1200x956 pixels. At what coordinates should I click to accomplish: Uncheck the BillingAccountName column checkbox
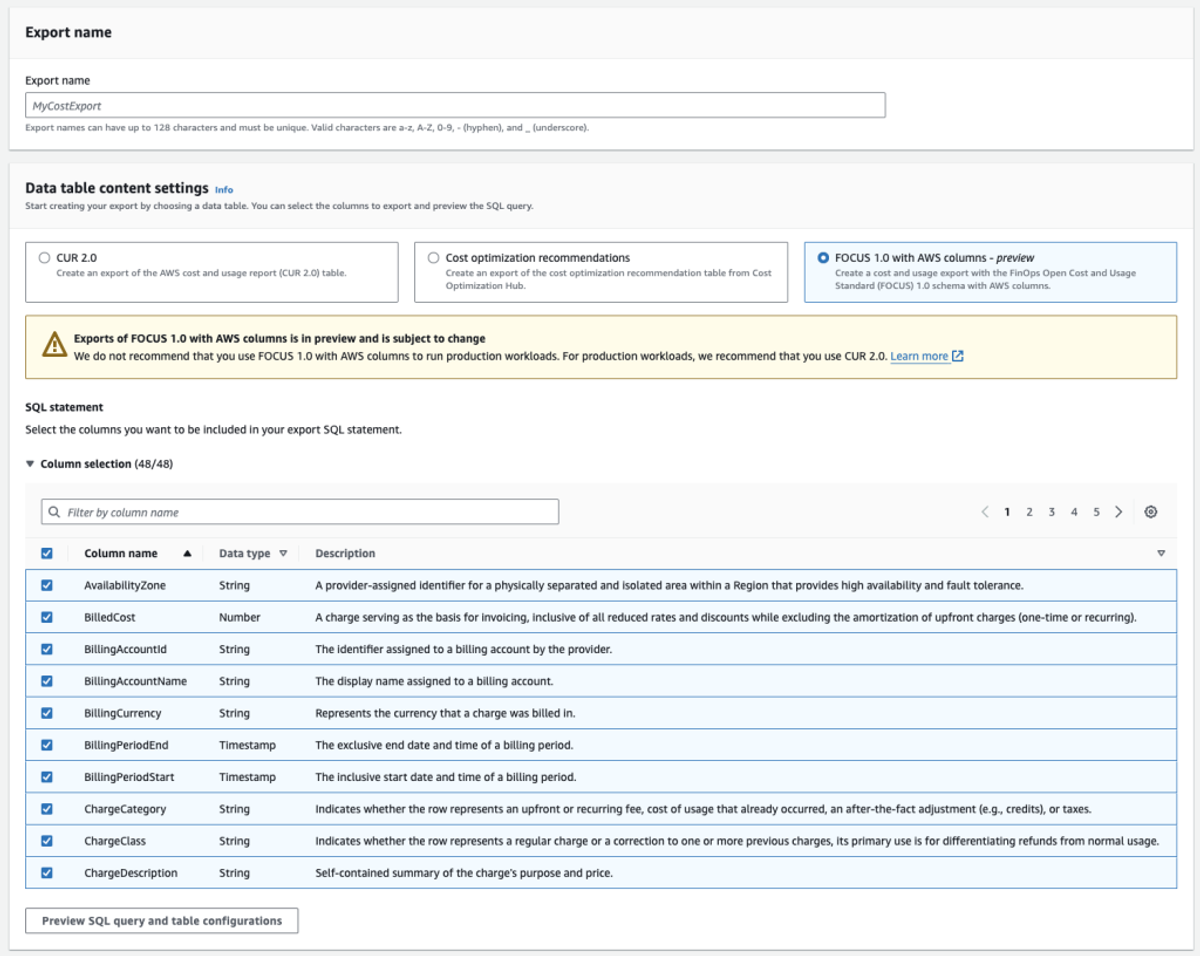47,681
